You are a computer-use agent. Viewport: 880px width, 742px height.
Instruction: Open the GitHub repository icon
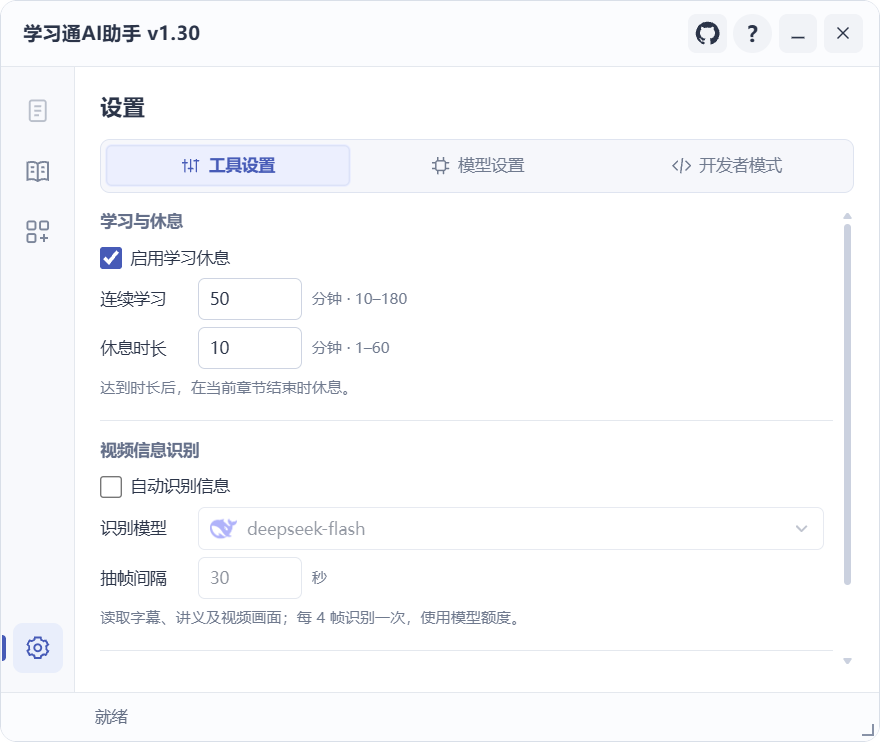pos(707,34)
